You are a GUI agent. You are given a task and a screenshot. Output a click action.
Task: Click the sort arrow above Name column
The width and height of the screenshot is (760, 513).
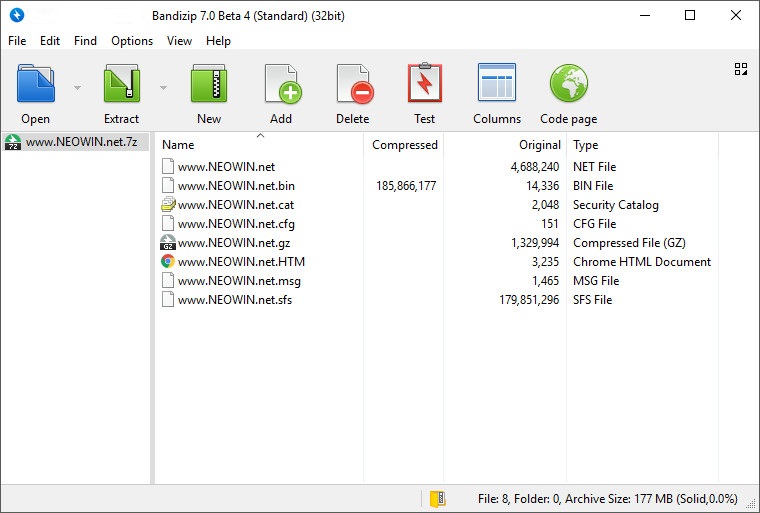point(260,135)
